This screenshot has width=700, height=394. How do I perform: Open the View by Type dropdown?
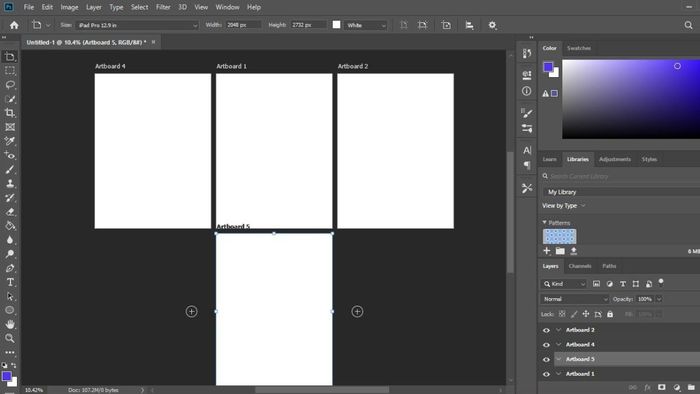tap(563, 206)
